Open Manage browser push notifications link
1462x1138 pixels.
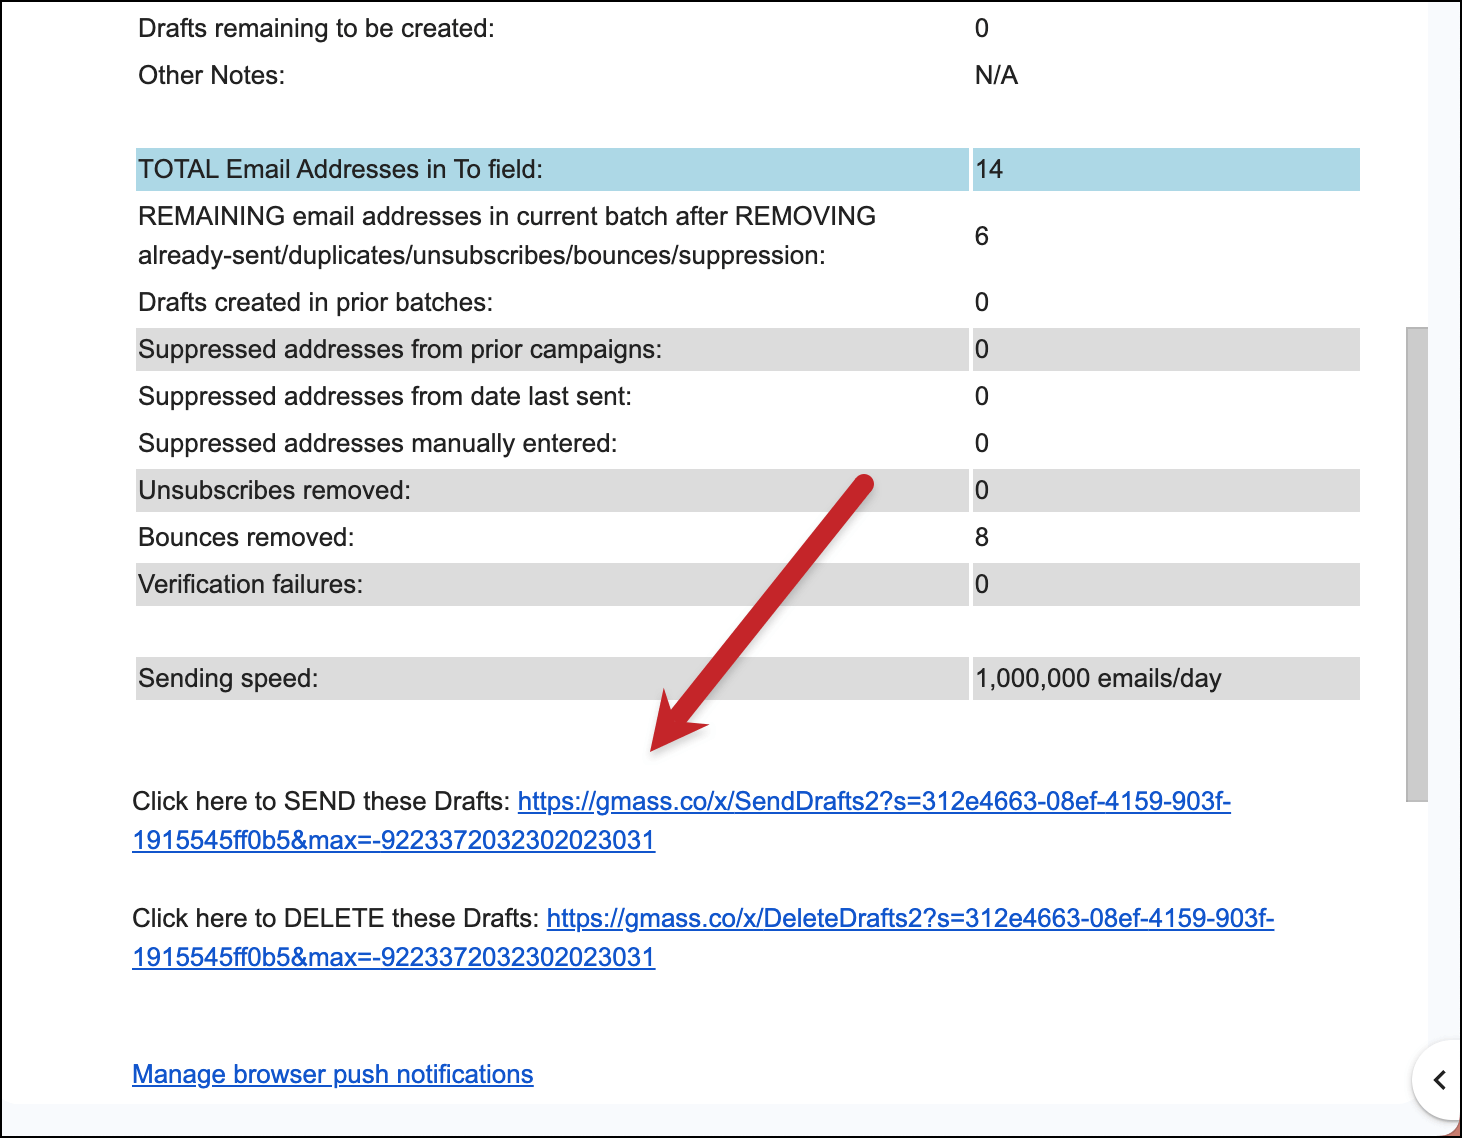coord(332,1074)
